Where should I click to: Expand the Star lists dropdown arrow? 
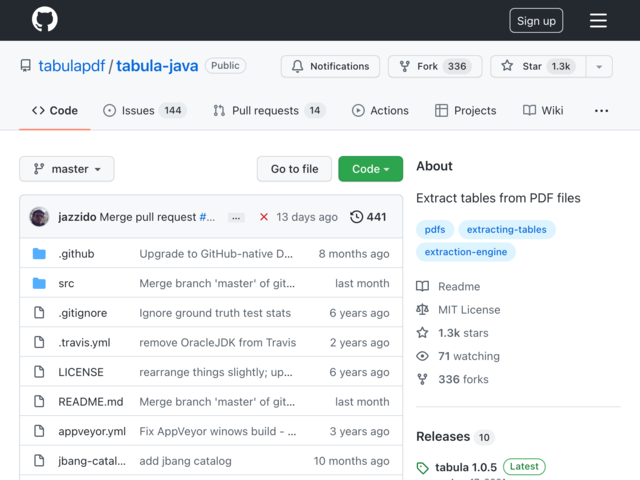pos(599,66)
